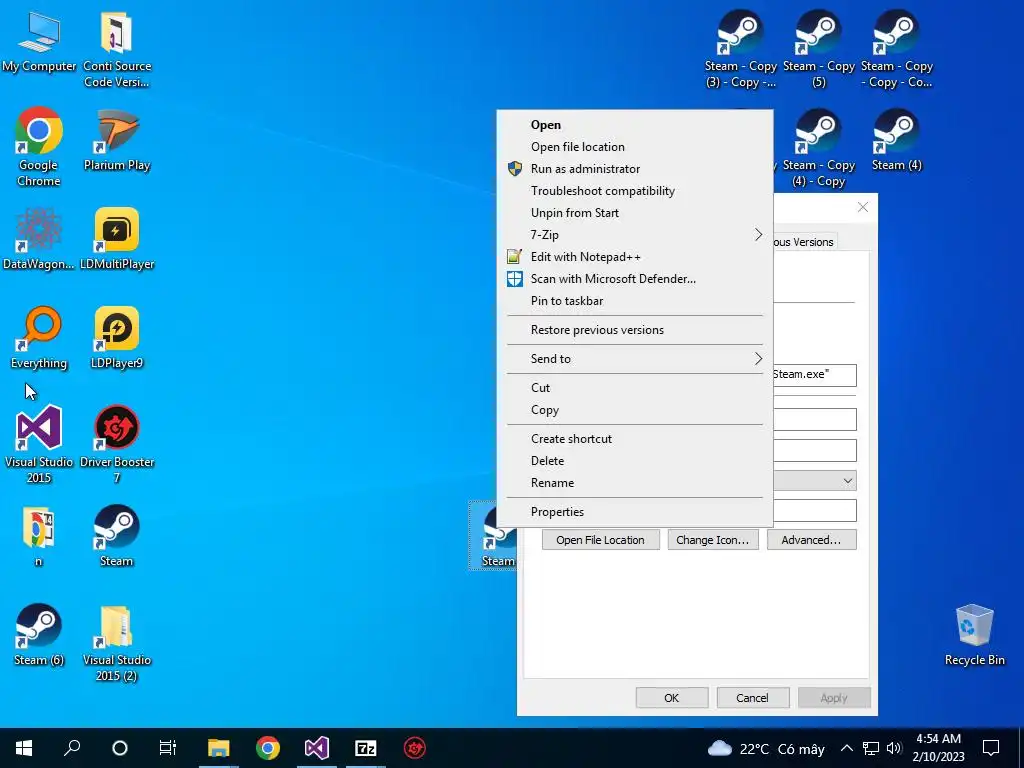
Task: Open 7-Zip from the taskbar
Action: click(365, 748)
